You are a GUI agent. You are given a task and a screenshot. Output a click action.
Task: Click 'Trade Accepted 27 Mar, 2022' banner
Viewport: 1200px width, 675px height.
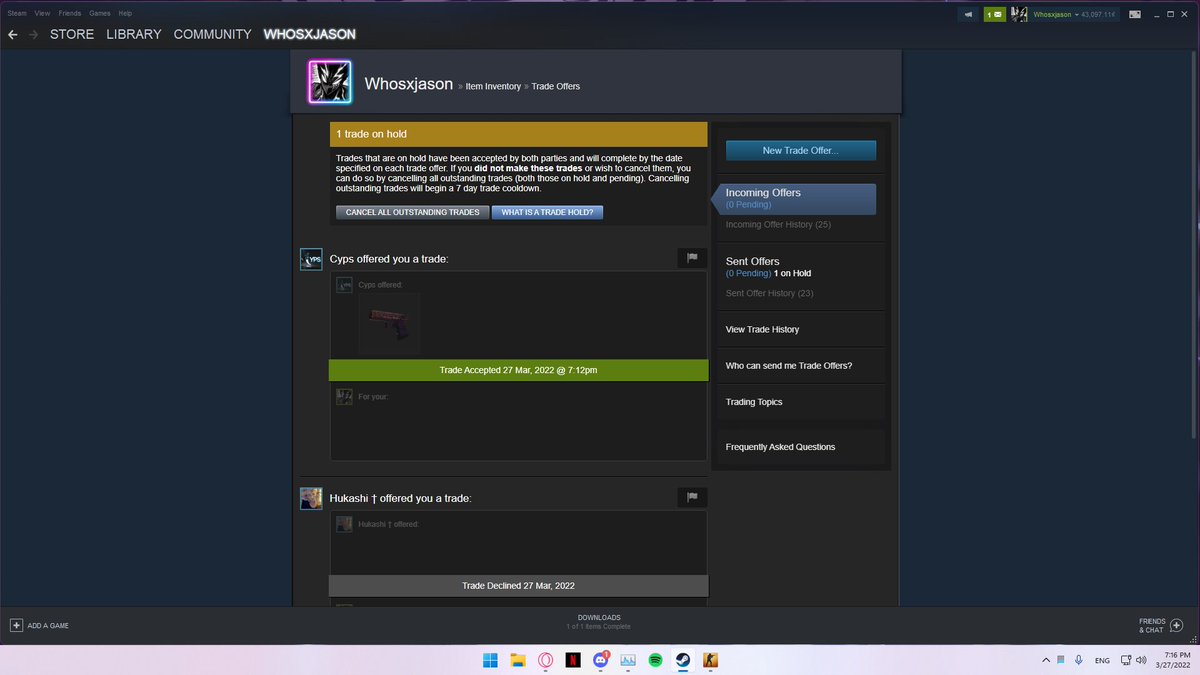point(518,370)
